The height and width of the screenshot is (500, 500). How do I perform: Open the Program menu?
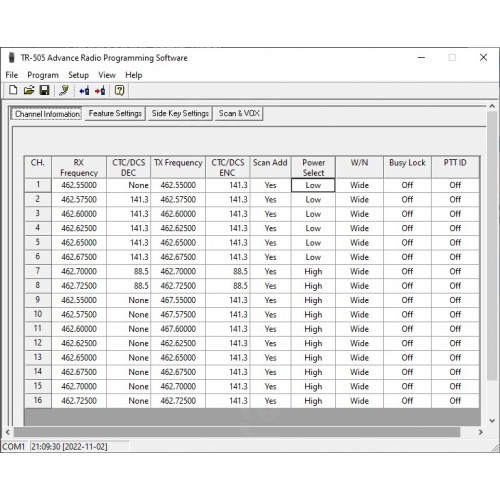click(43, 75)
